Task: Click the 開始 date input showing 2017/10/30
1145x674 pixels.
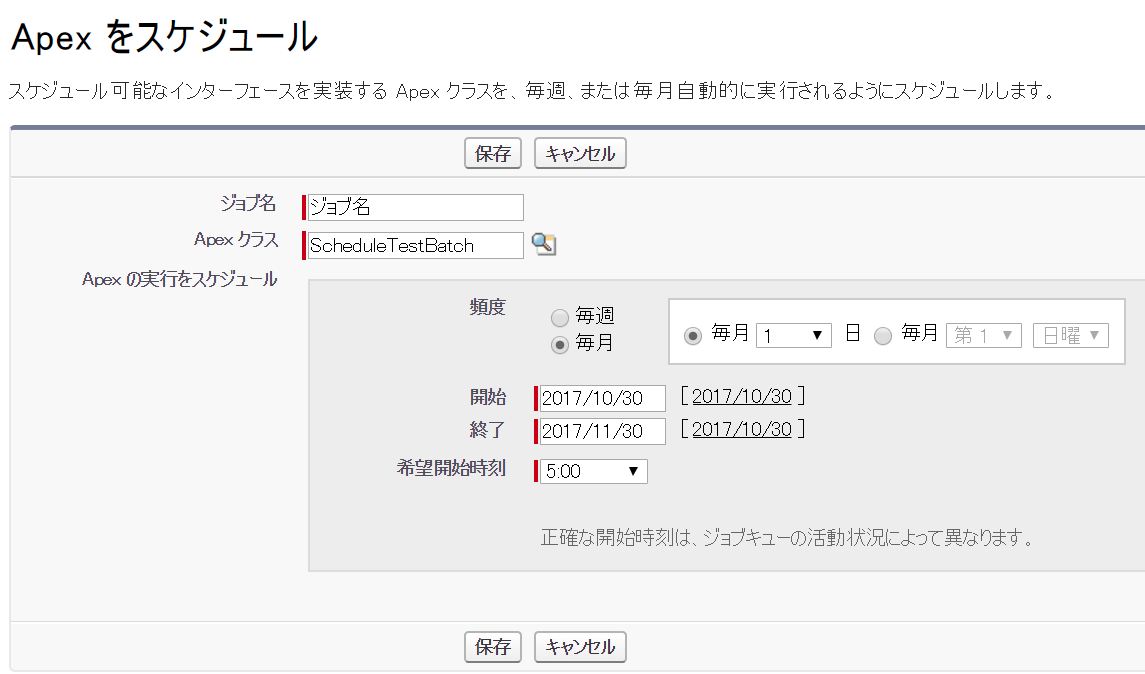Action: (600, 397)
